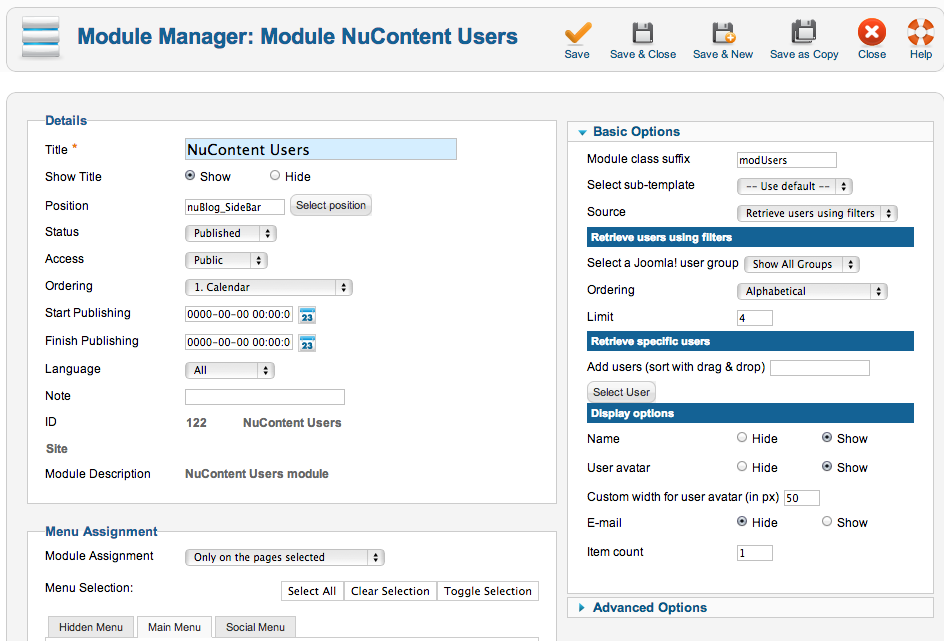Click the Save as Copy toolbar icon
Image resolution: width=944 pixels, height=641 pixels.
(x=804, y=38)
